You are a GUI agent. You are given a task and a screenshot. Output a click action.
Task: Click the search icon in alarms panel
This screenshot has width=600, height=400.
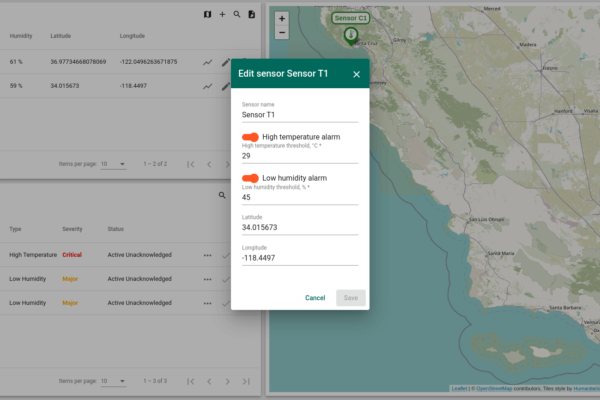(222, 196)
